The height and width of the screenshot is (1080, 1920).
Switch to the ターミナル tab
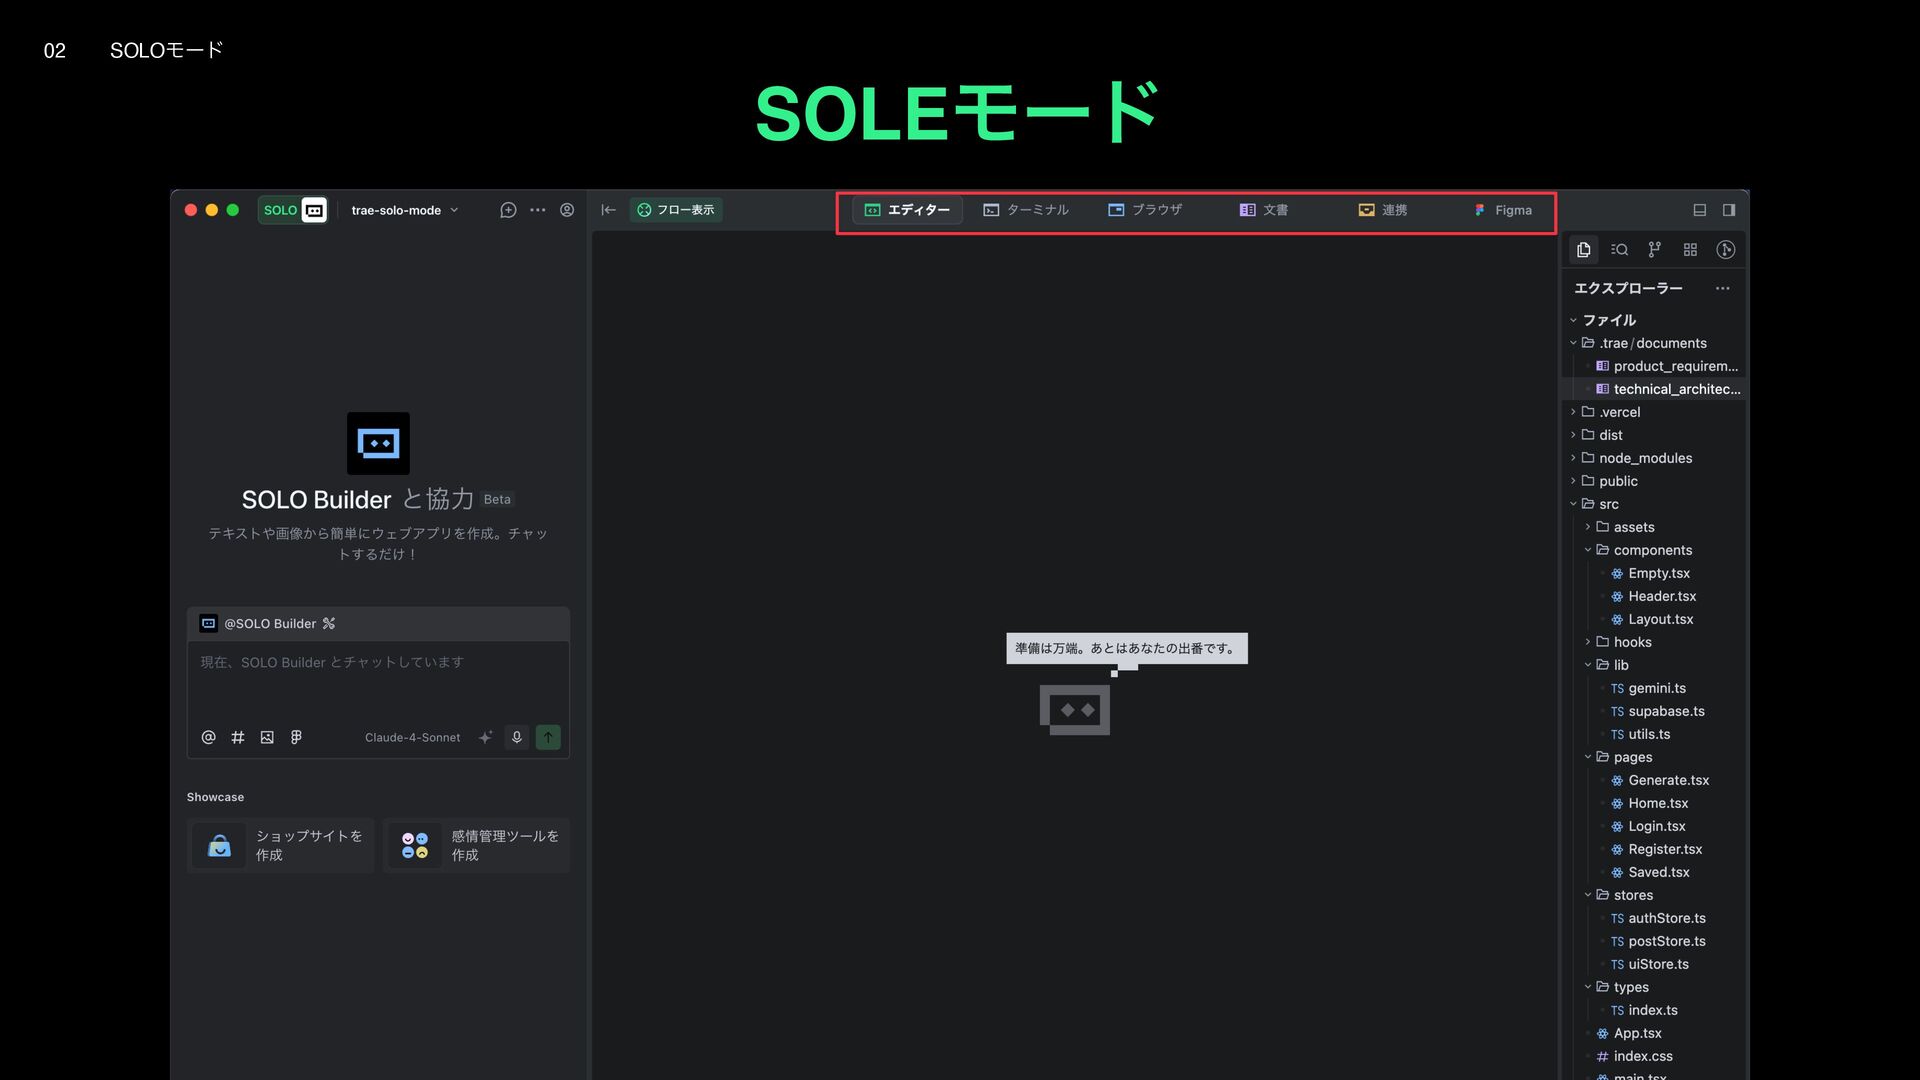click(1026, 210)
